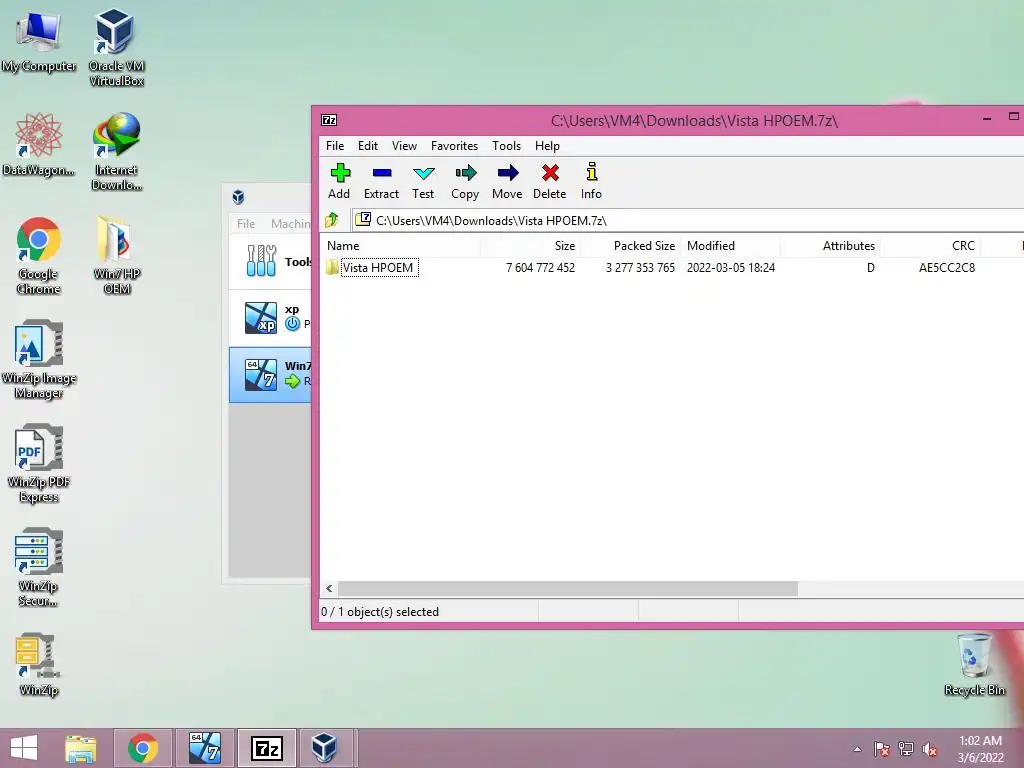Screen dimensions: 1024x768
Task: Open the VirtualBox Machine menu
Action: pos(291,223)
